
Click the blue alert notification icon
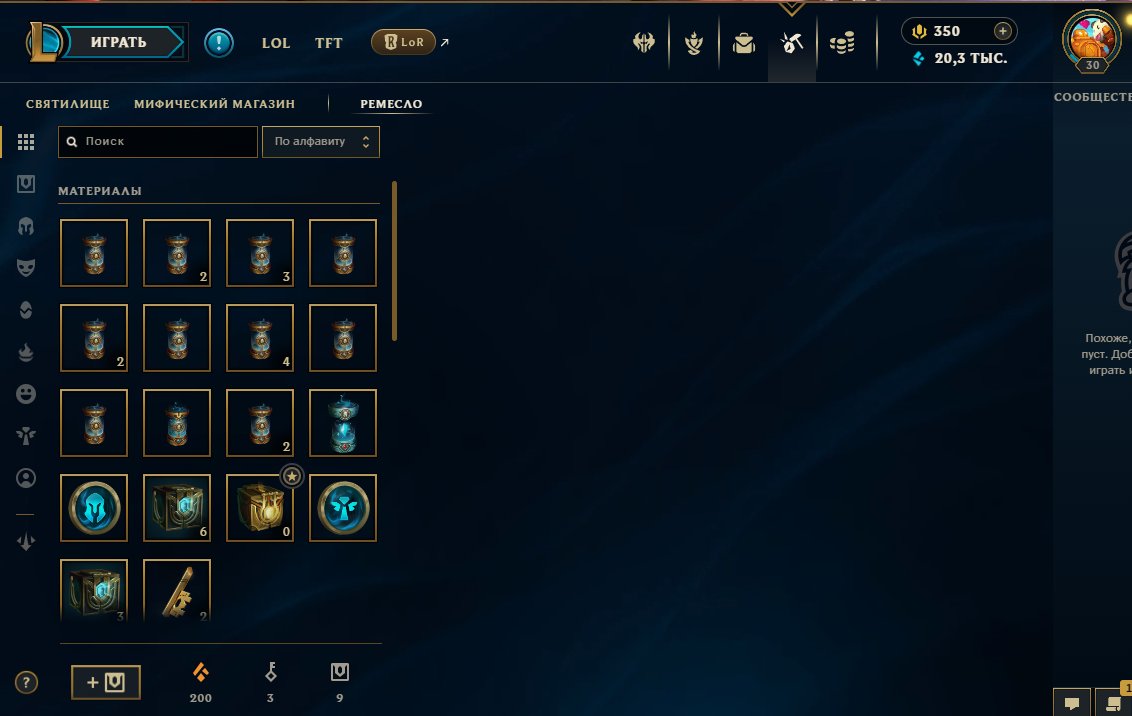tap(219, 43)
